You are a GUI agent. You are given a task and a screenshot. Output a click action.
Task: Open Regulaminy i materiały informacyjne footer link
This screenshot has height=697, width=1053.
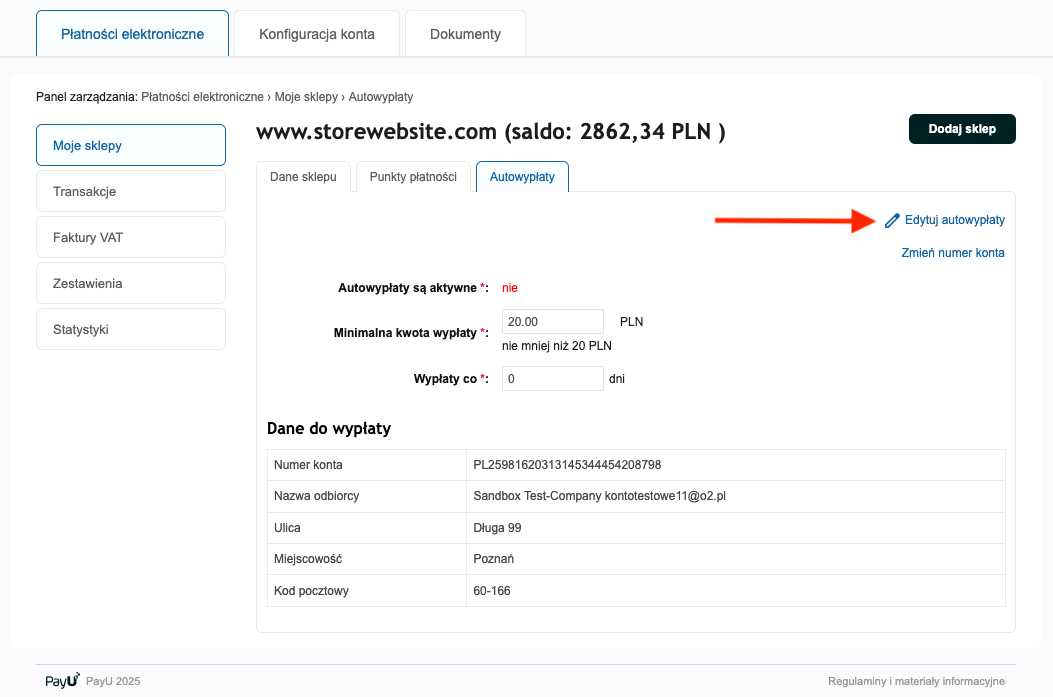tap(915, 681)
